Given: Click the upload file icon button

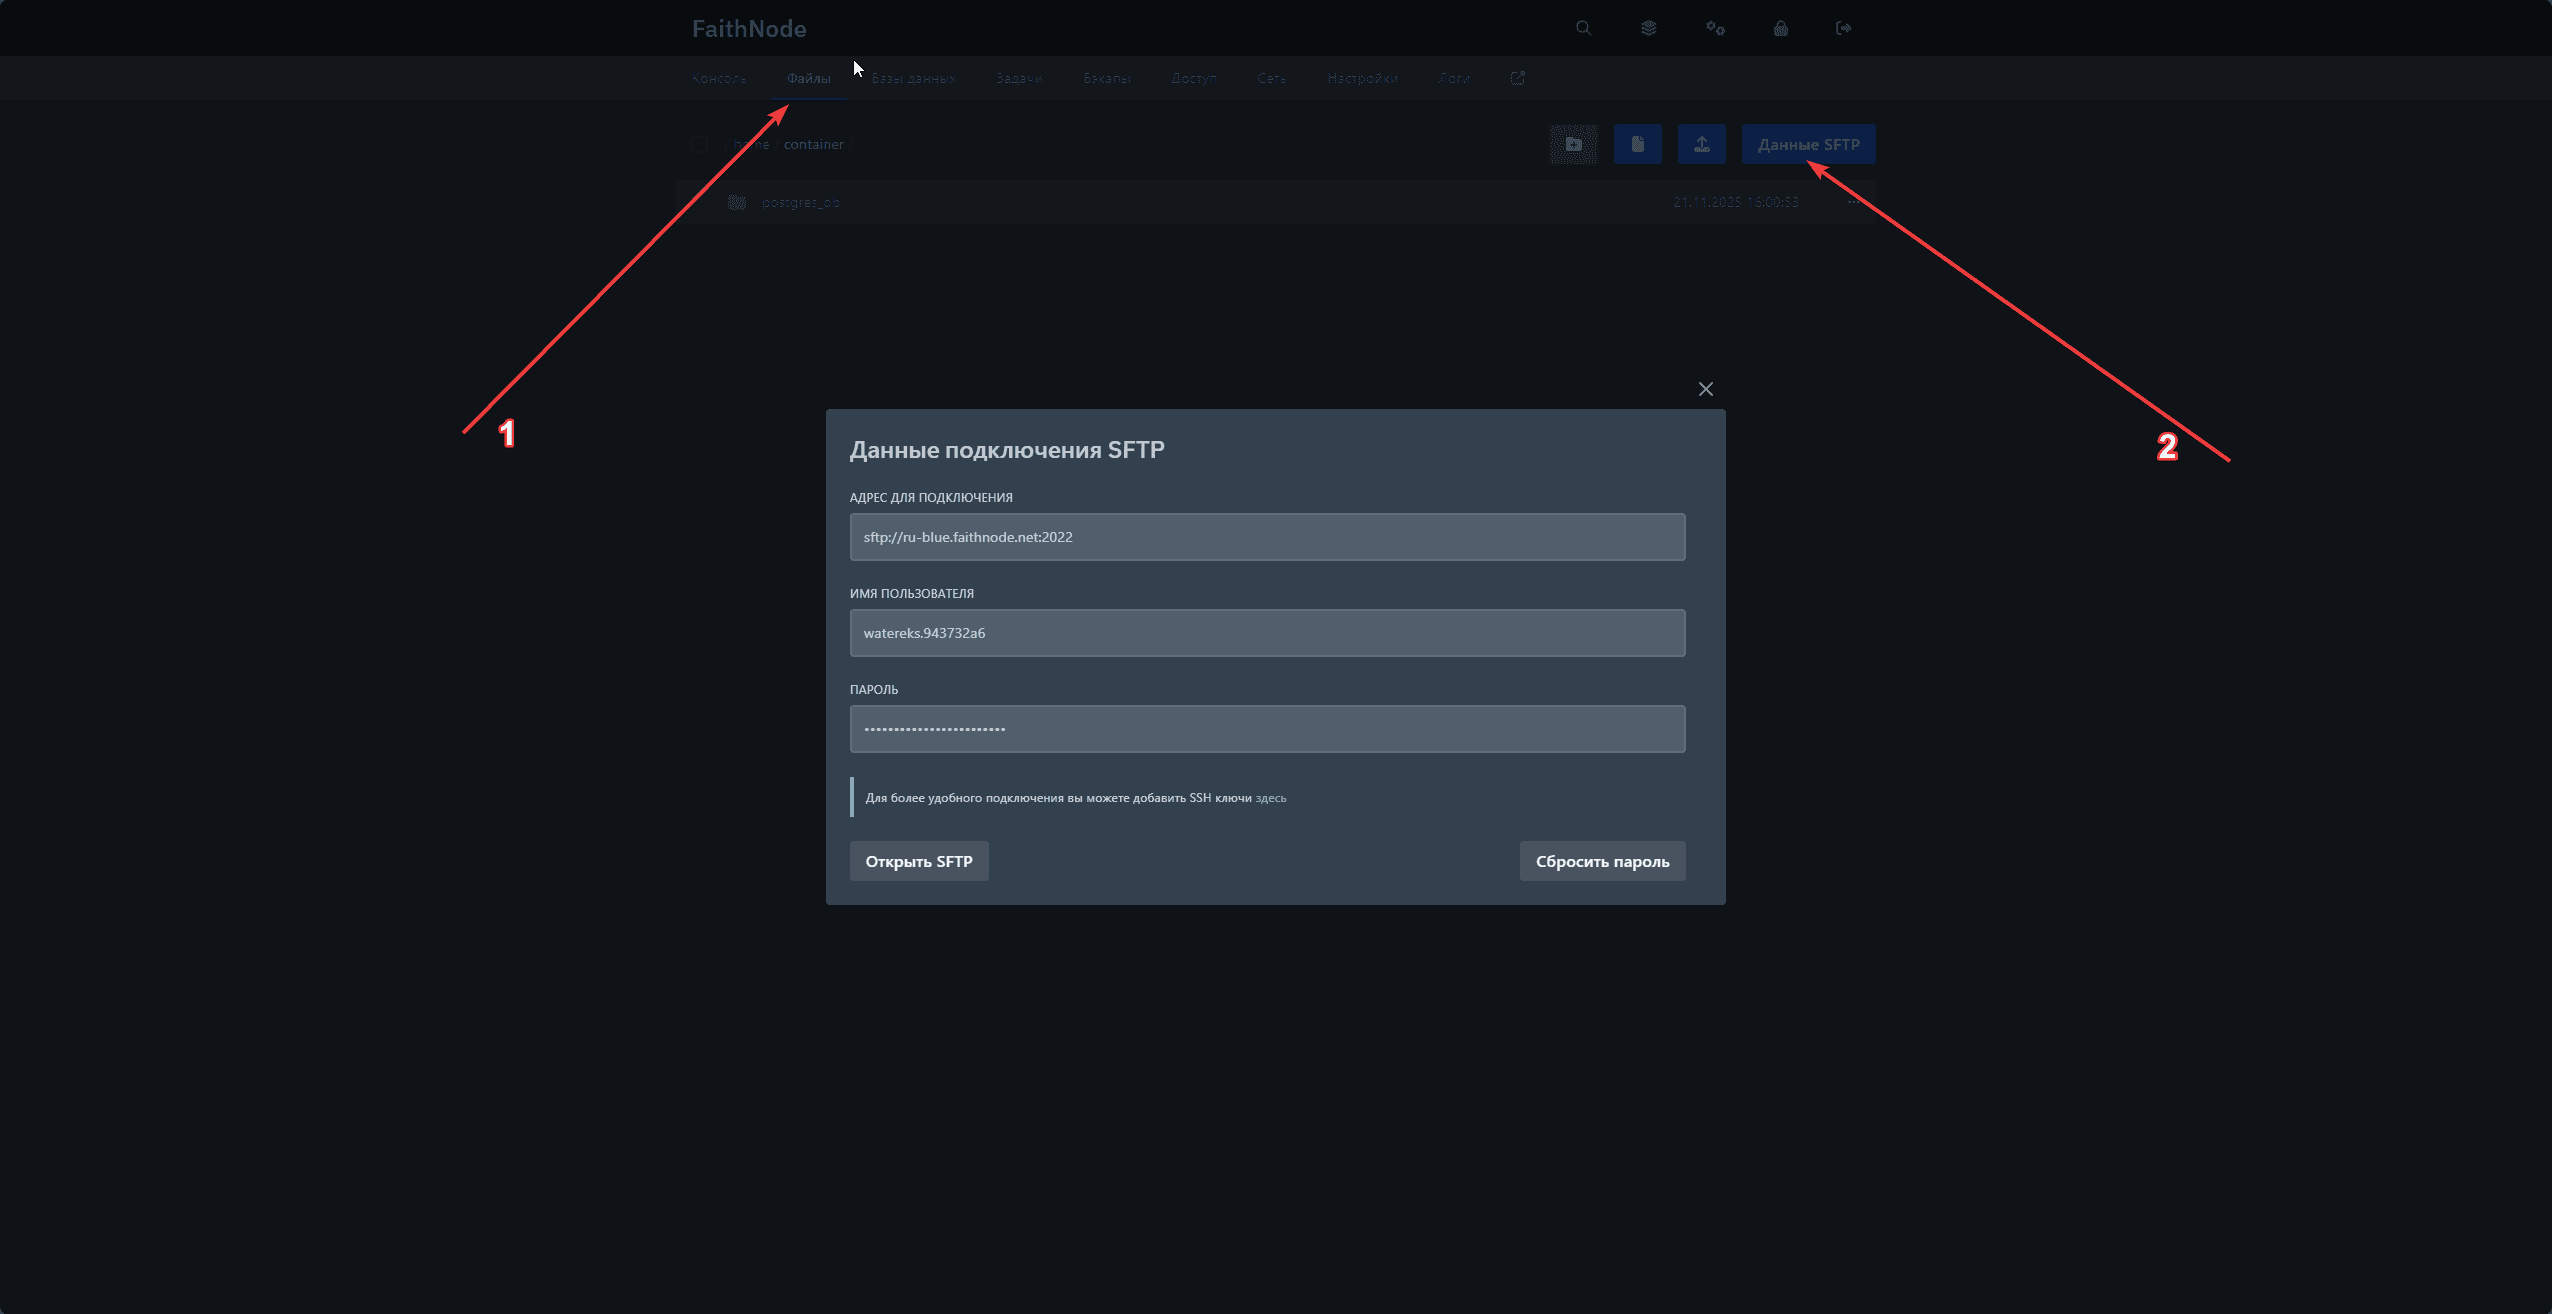Looking at the screenshot, I should tap(1702, 145).
